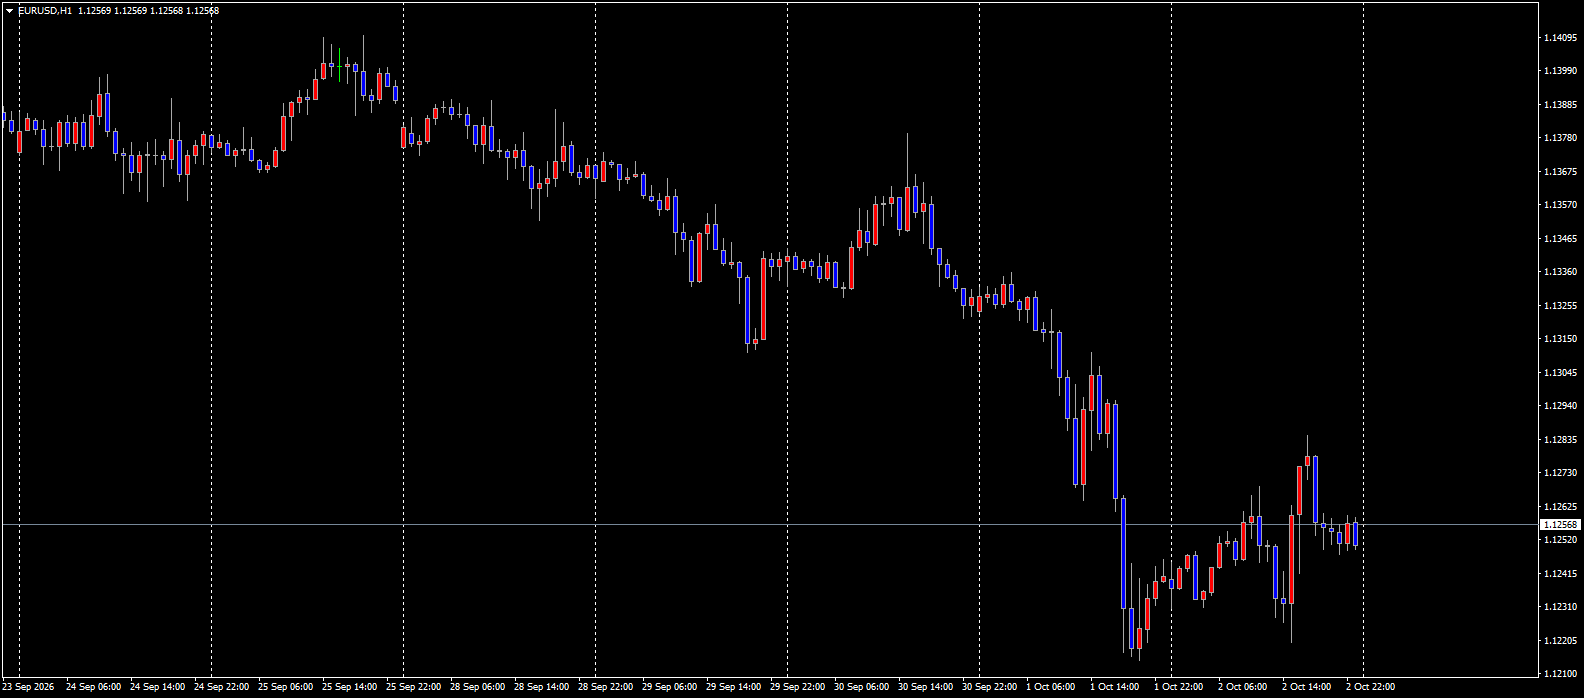This screenshot has height=698, width=1584.
Task: Select the current price tag 1.12568
Action: 1560,524
